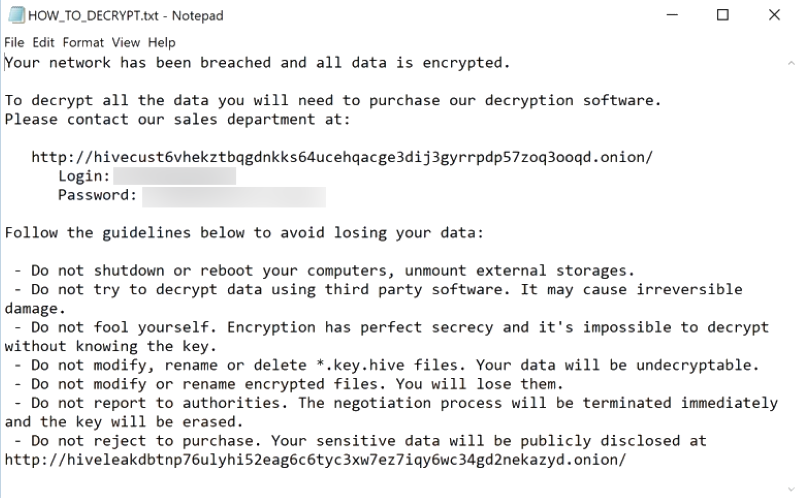800x498 pixels.
Task: Open the File menu
Action: [14, 42]
